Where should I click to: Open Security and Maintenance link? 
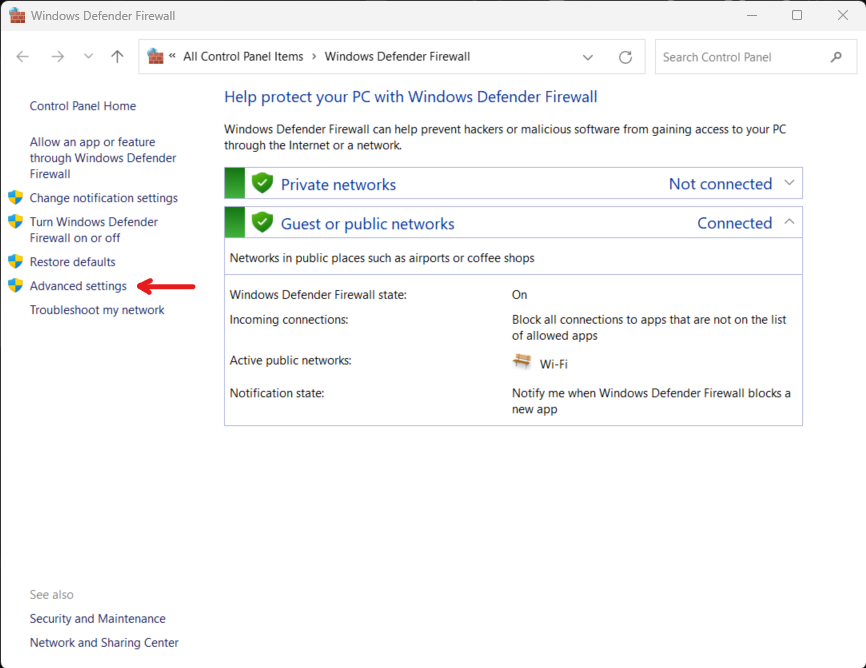[98, 619]
